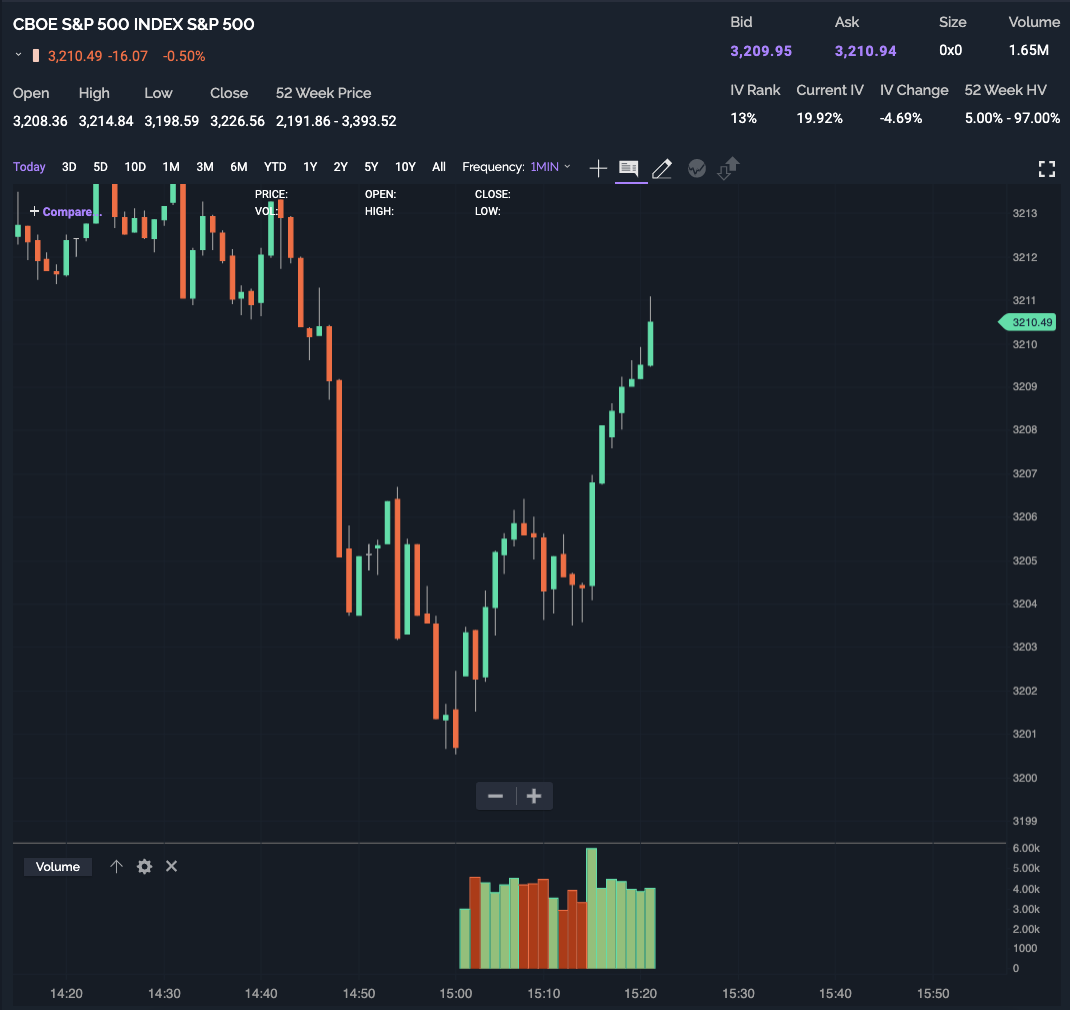The height and width of the screenshot is (1010, 1070).
Task: Select the 1Y time range
Action: coord(310,167)
